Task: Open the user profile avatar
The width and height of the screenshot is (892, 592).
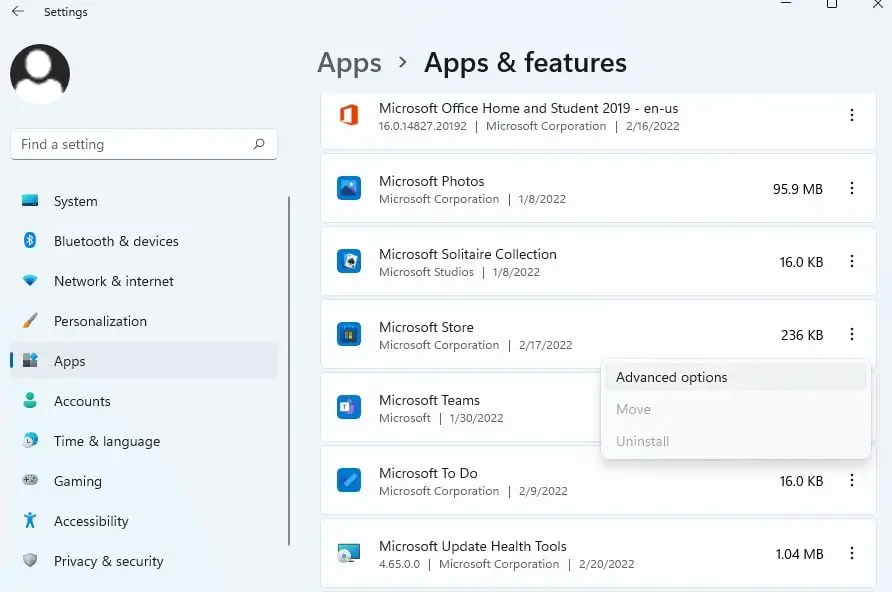Action: click(40, 74)
